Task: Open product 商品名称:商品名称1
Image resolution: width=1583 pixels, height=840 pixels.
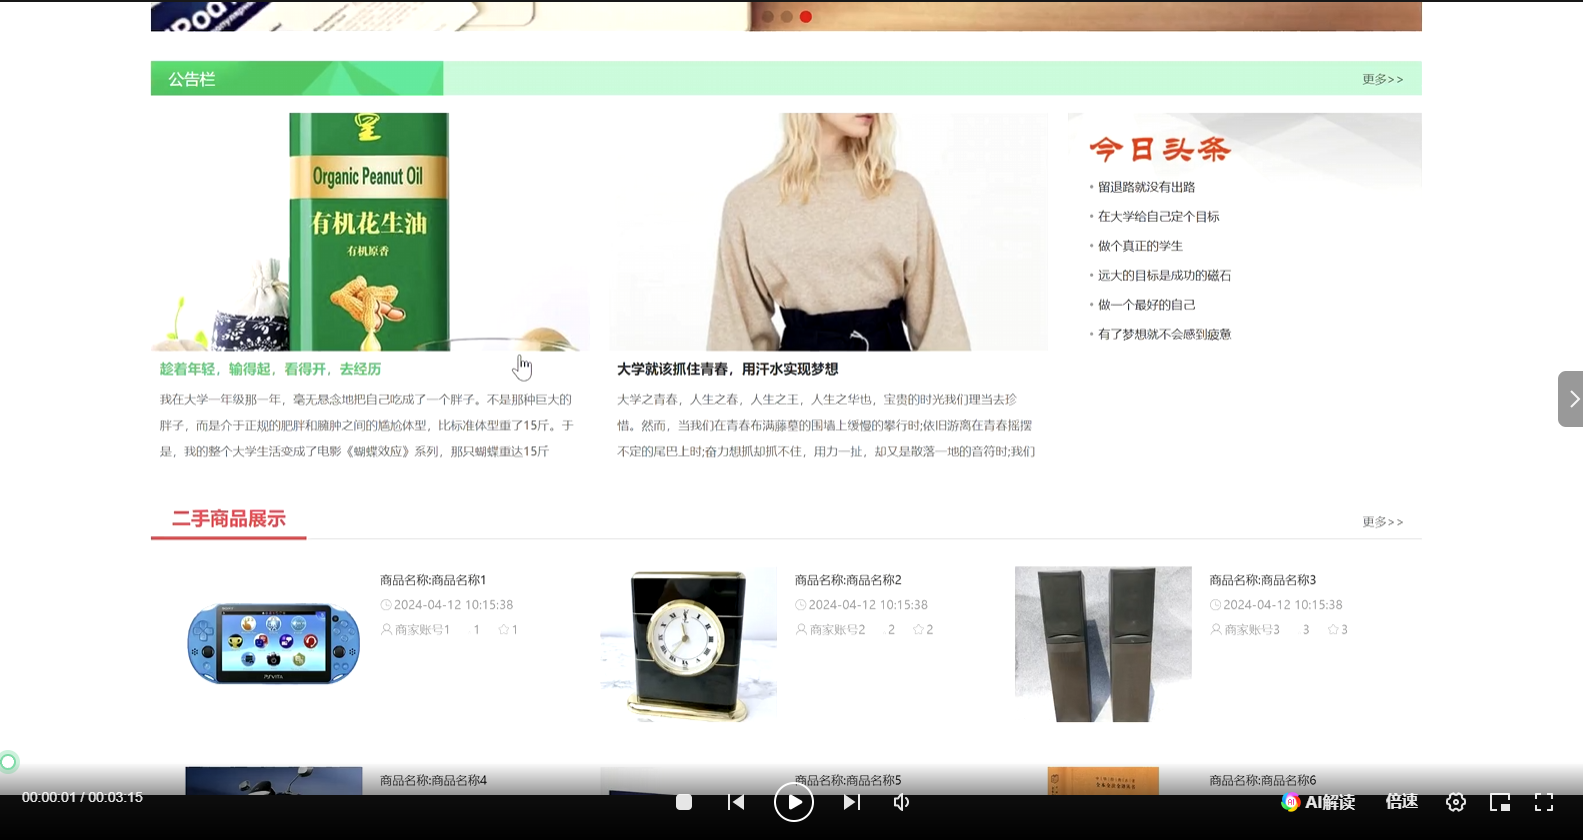Action: 433,580
